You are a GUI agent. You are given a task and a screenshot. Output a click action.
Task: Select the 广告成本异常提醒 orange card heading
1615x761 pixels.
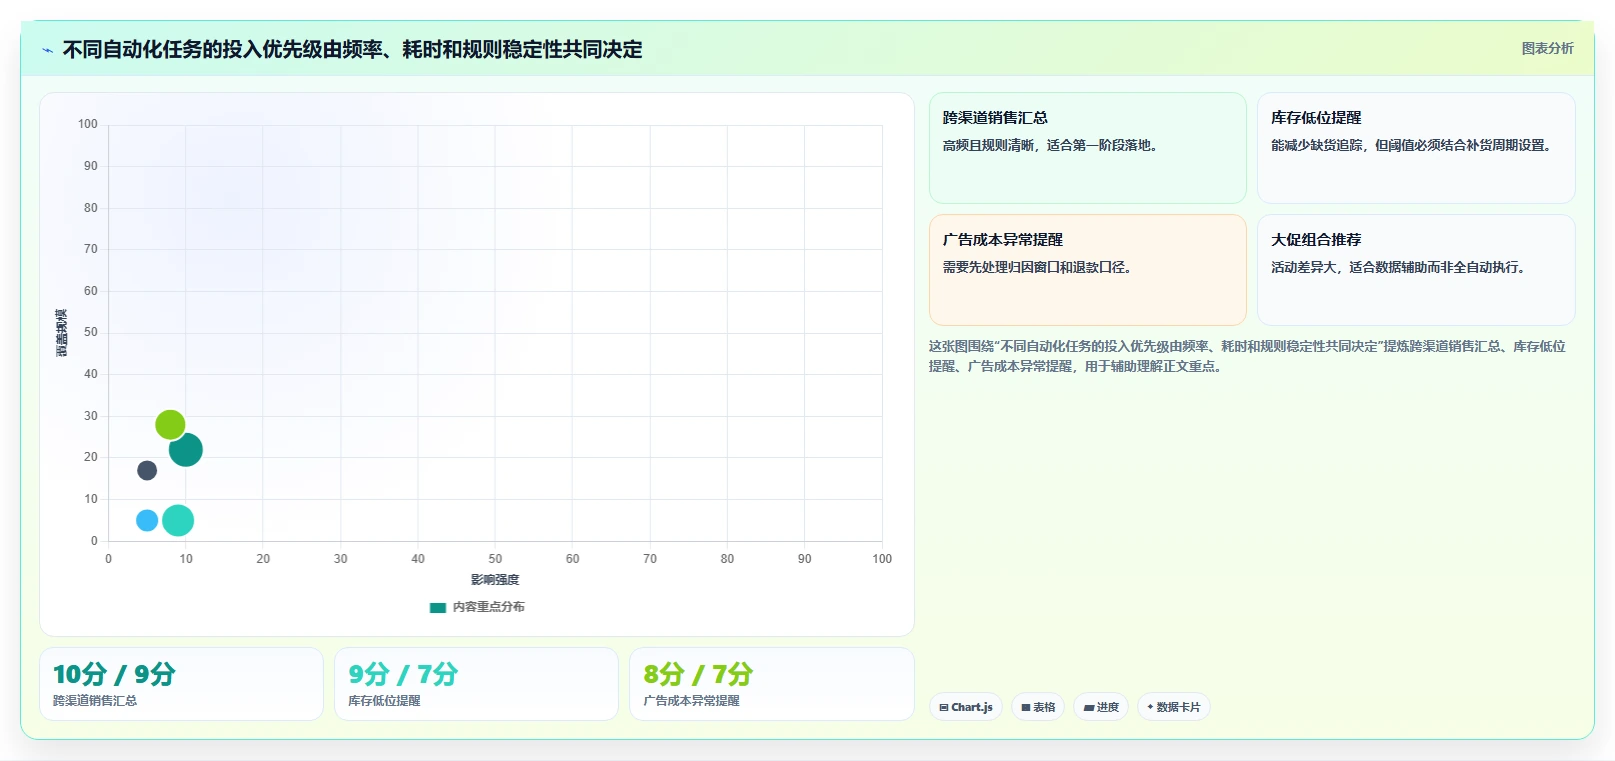[x=1003, y=239]
